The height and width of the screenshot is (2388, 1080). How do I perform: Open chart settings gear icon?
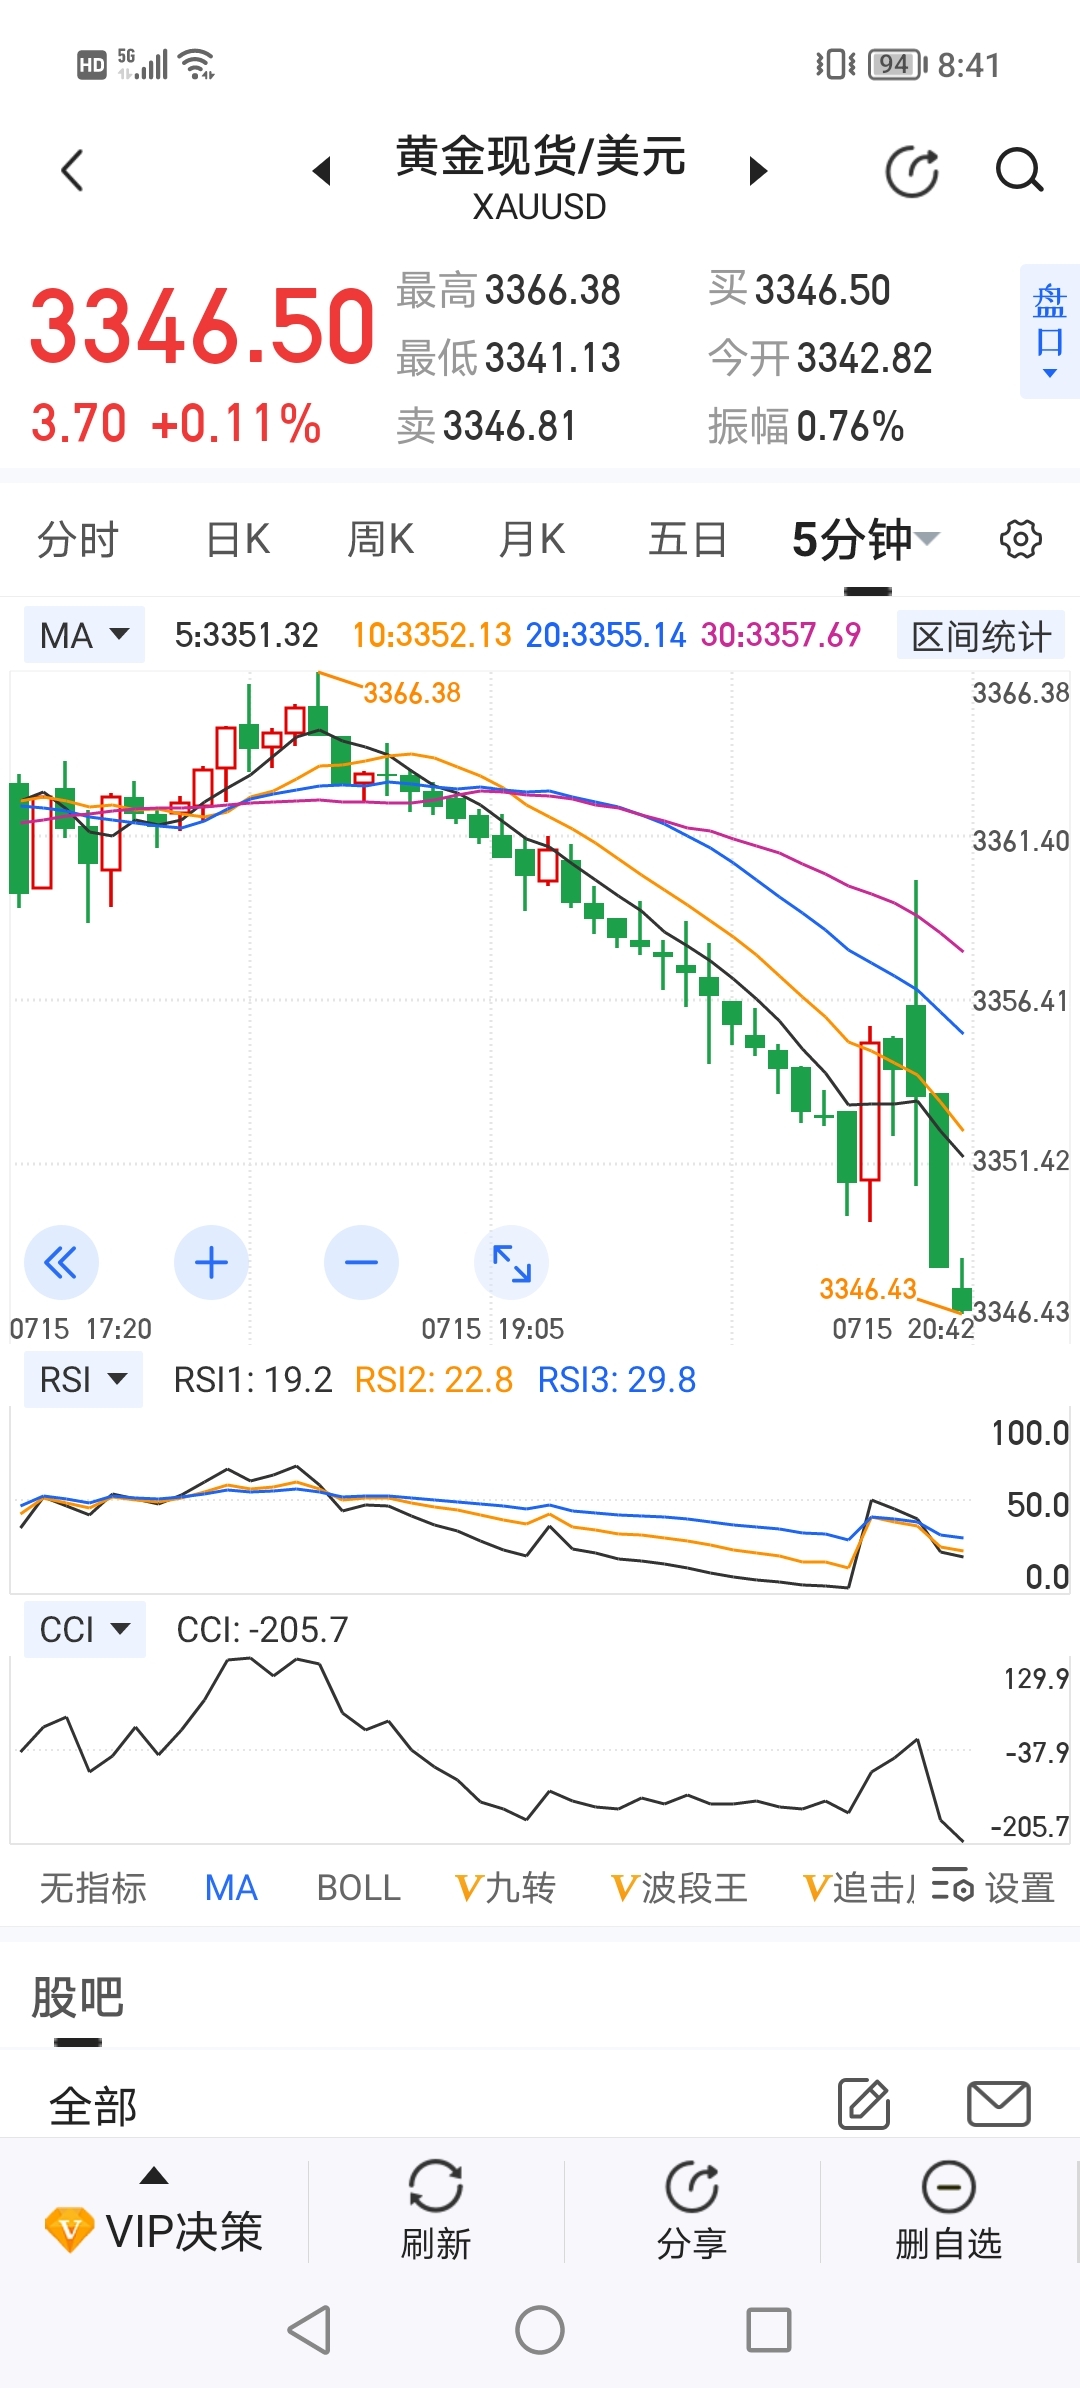[1020, 540]
